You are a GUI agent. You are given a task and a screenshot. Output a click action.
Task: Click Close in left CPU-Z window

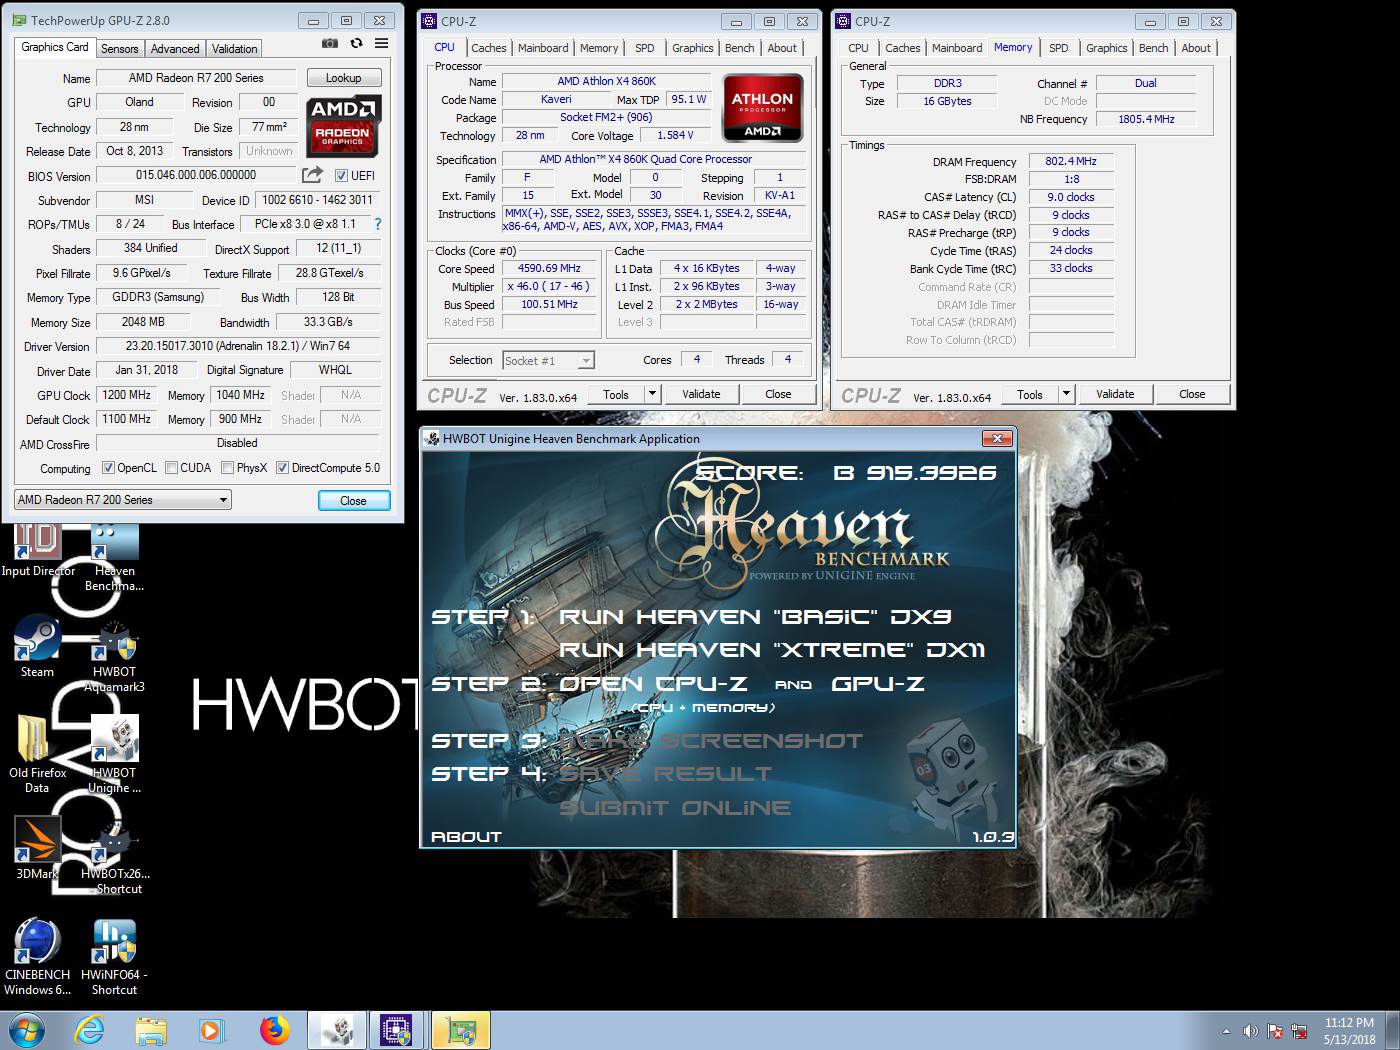tap(778, 394)
